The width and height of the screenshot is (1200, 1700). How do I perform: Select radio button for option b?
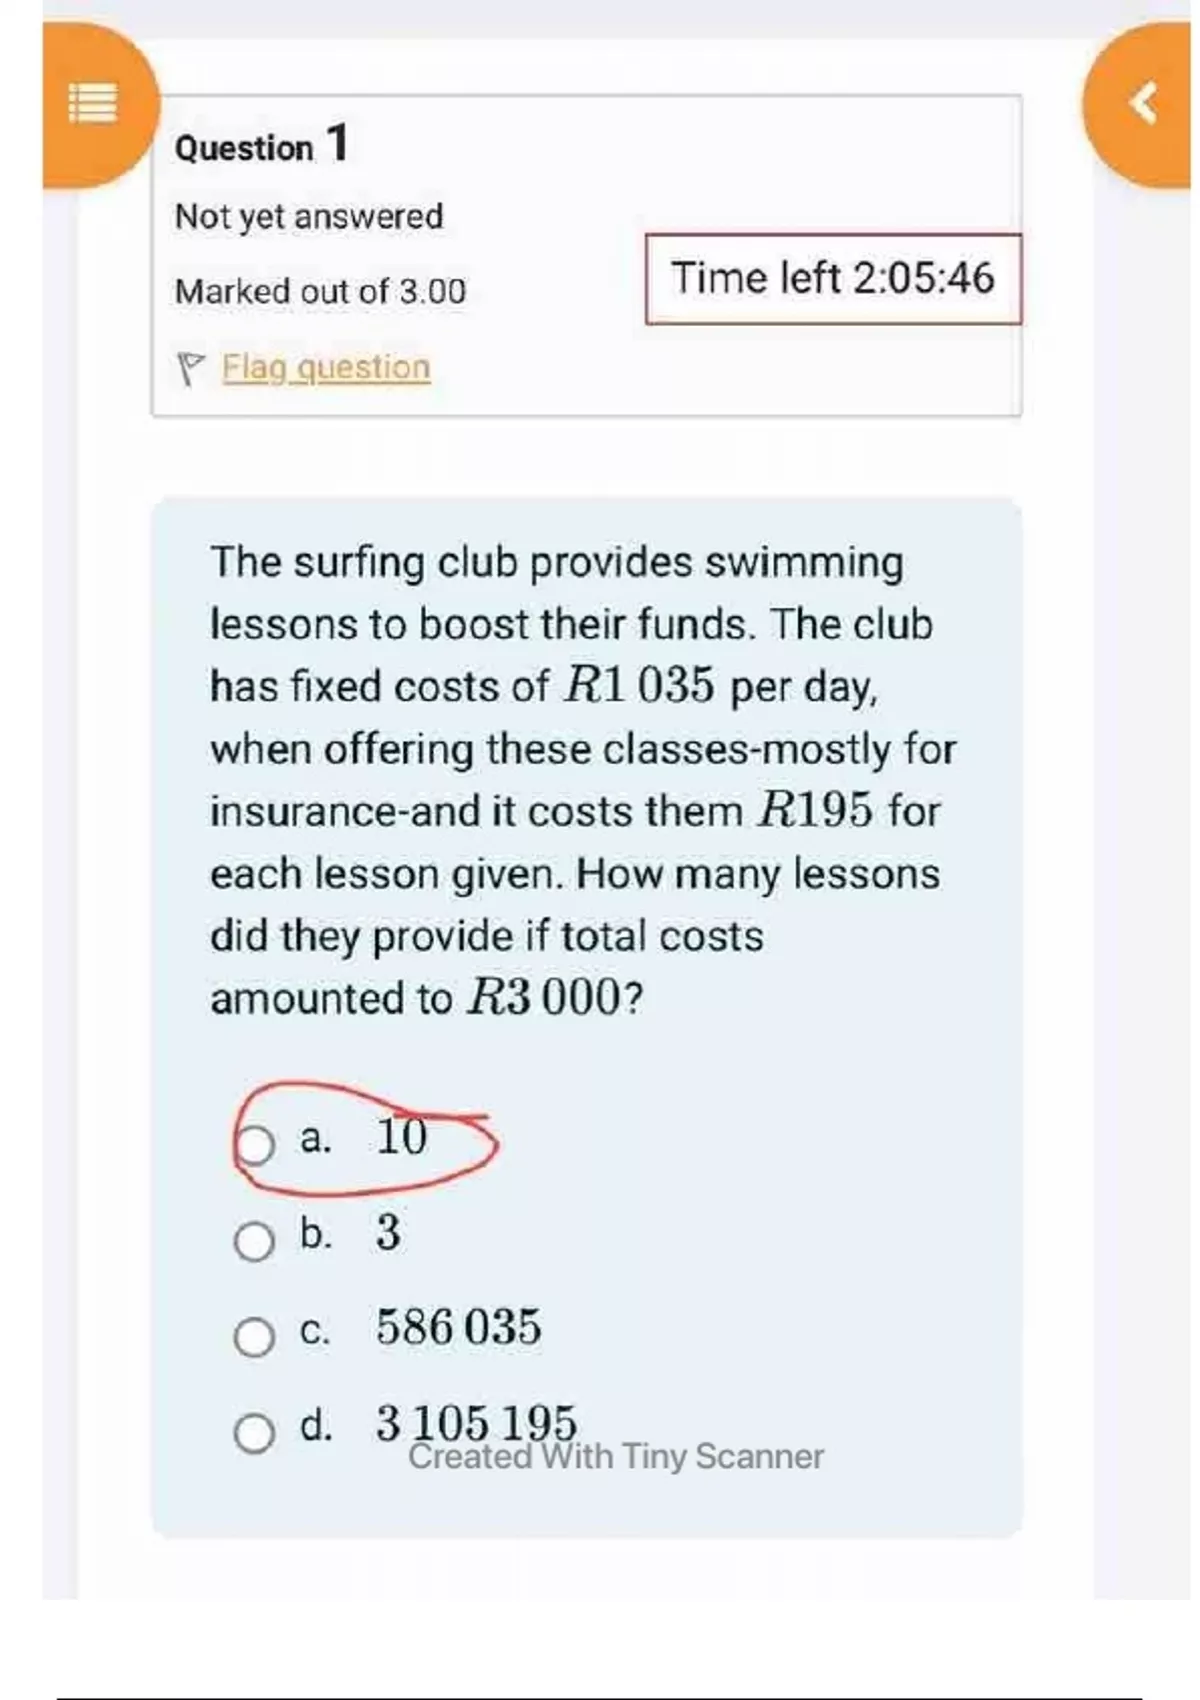[x=254, y=1241]
